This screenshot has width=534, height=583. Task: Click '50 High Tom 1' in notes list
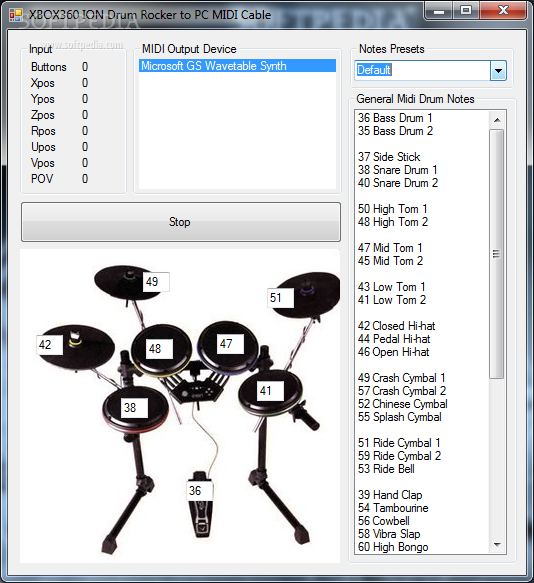[392, 209]
